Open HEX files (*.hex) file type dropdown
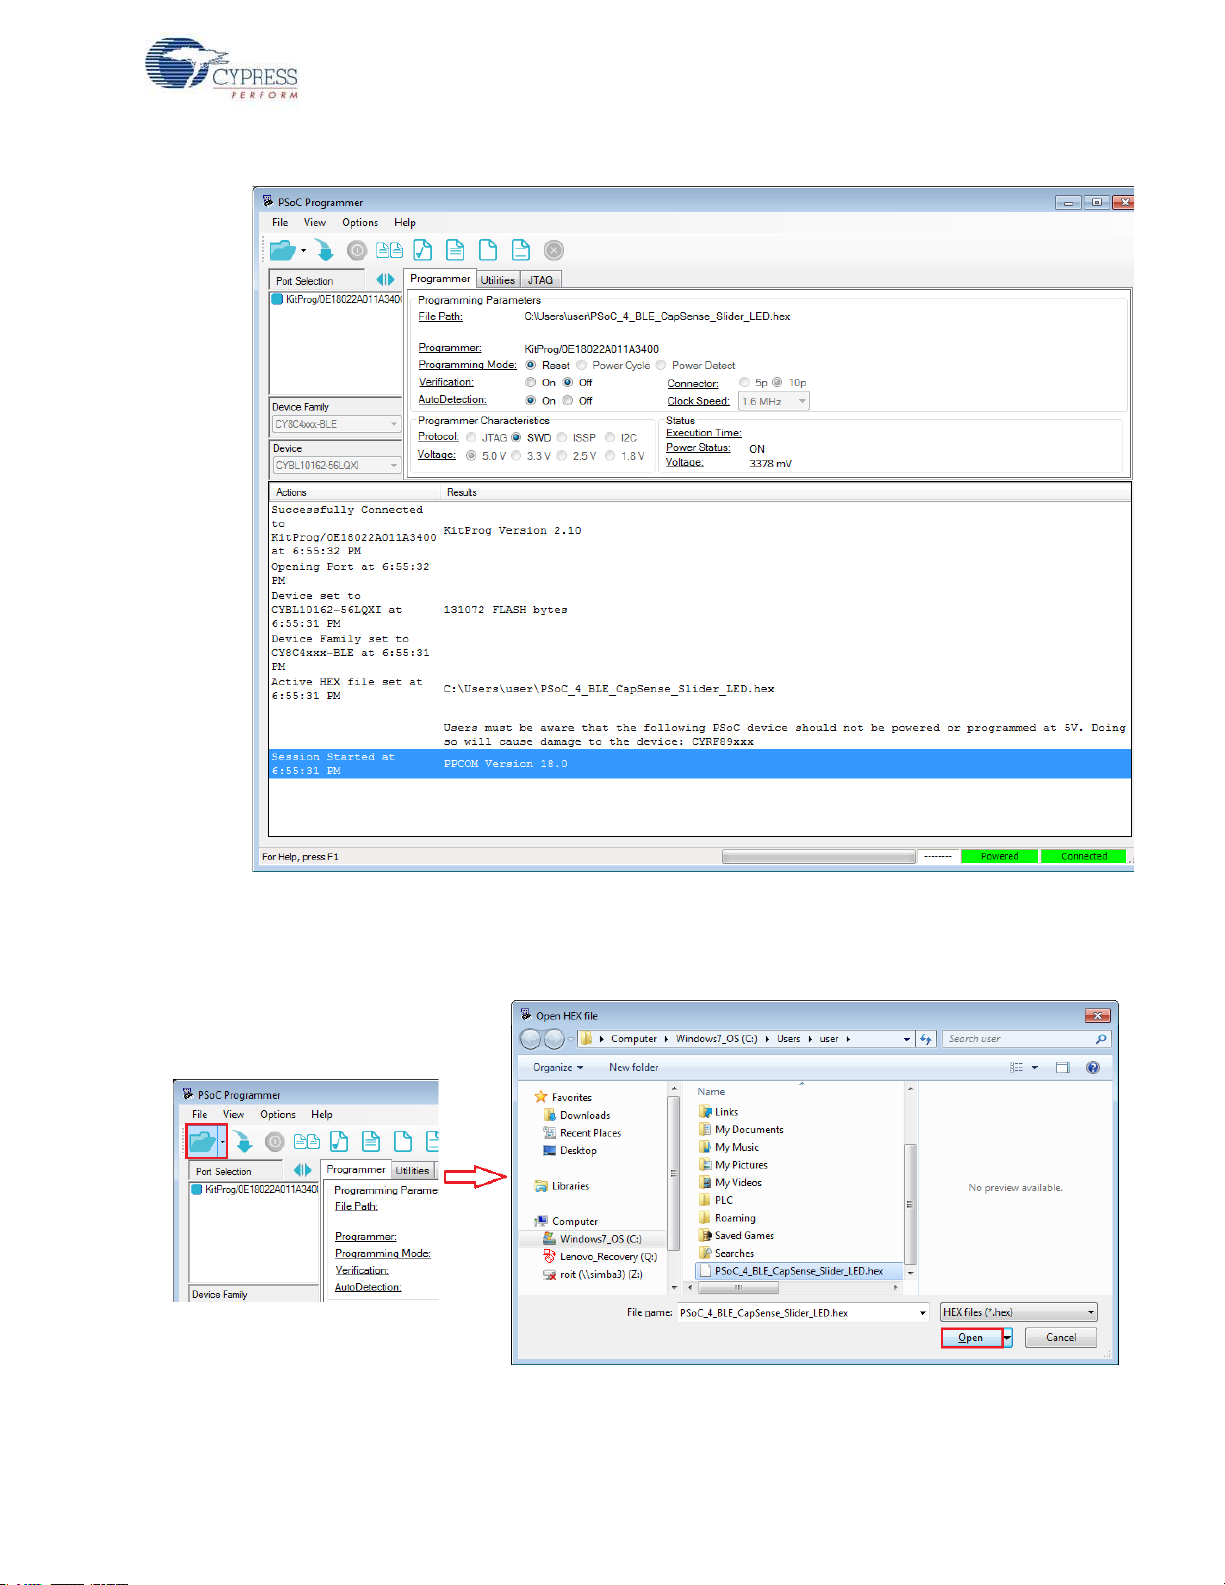1225x1585 pixels. (1019, 1312)
